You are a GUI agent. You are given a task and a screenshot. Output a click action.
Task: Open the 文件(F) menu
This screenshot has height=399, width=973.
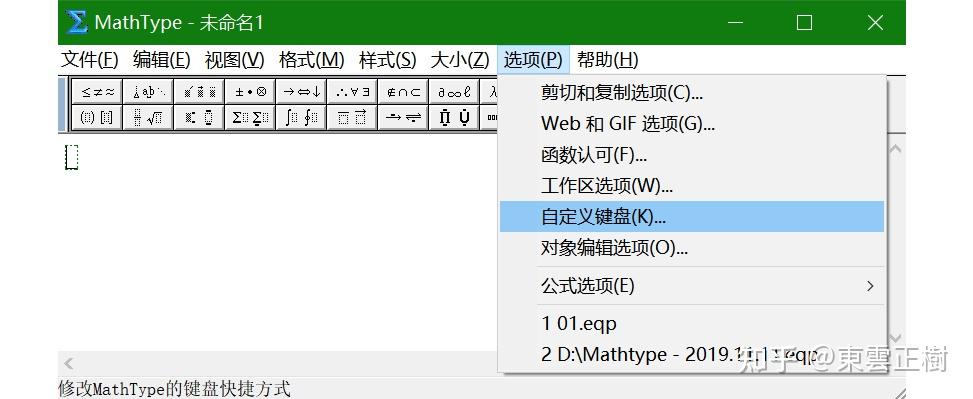pyautogui.click(x=89, y=60)
